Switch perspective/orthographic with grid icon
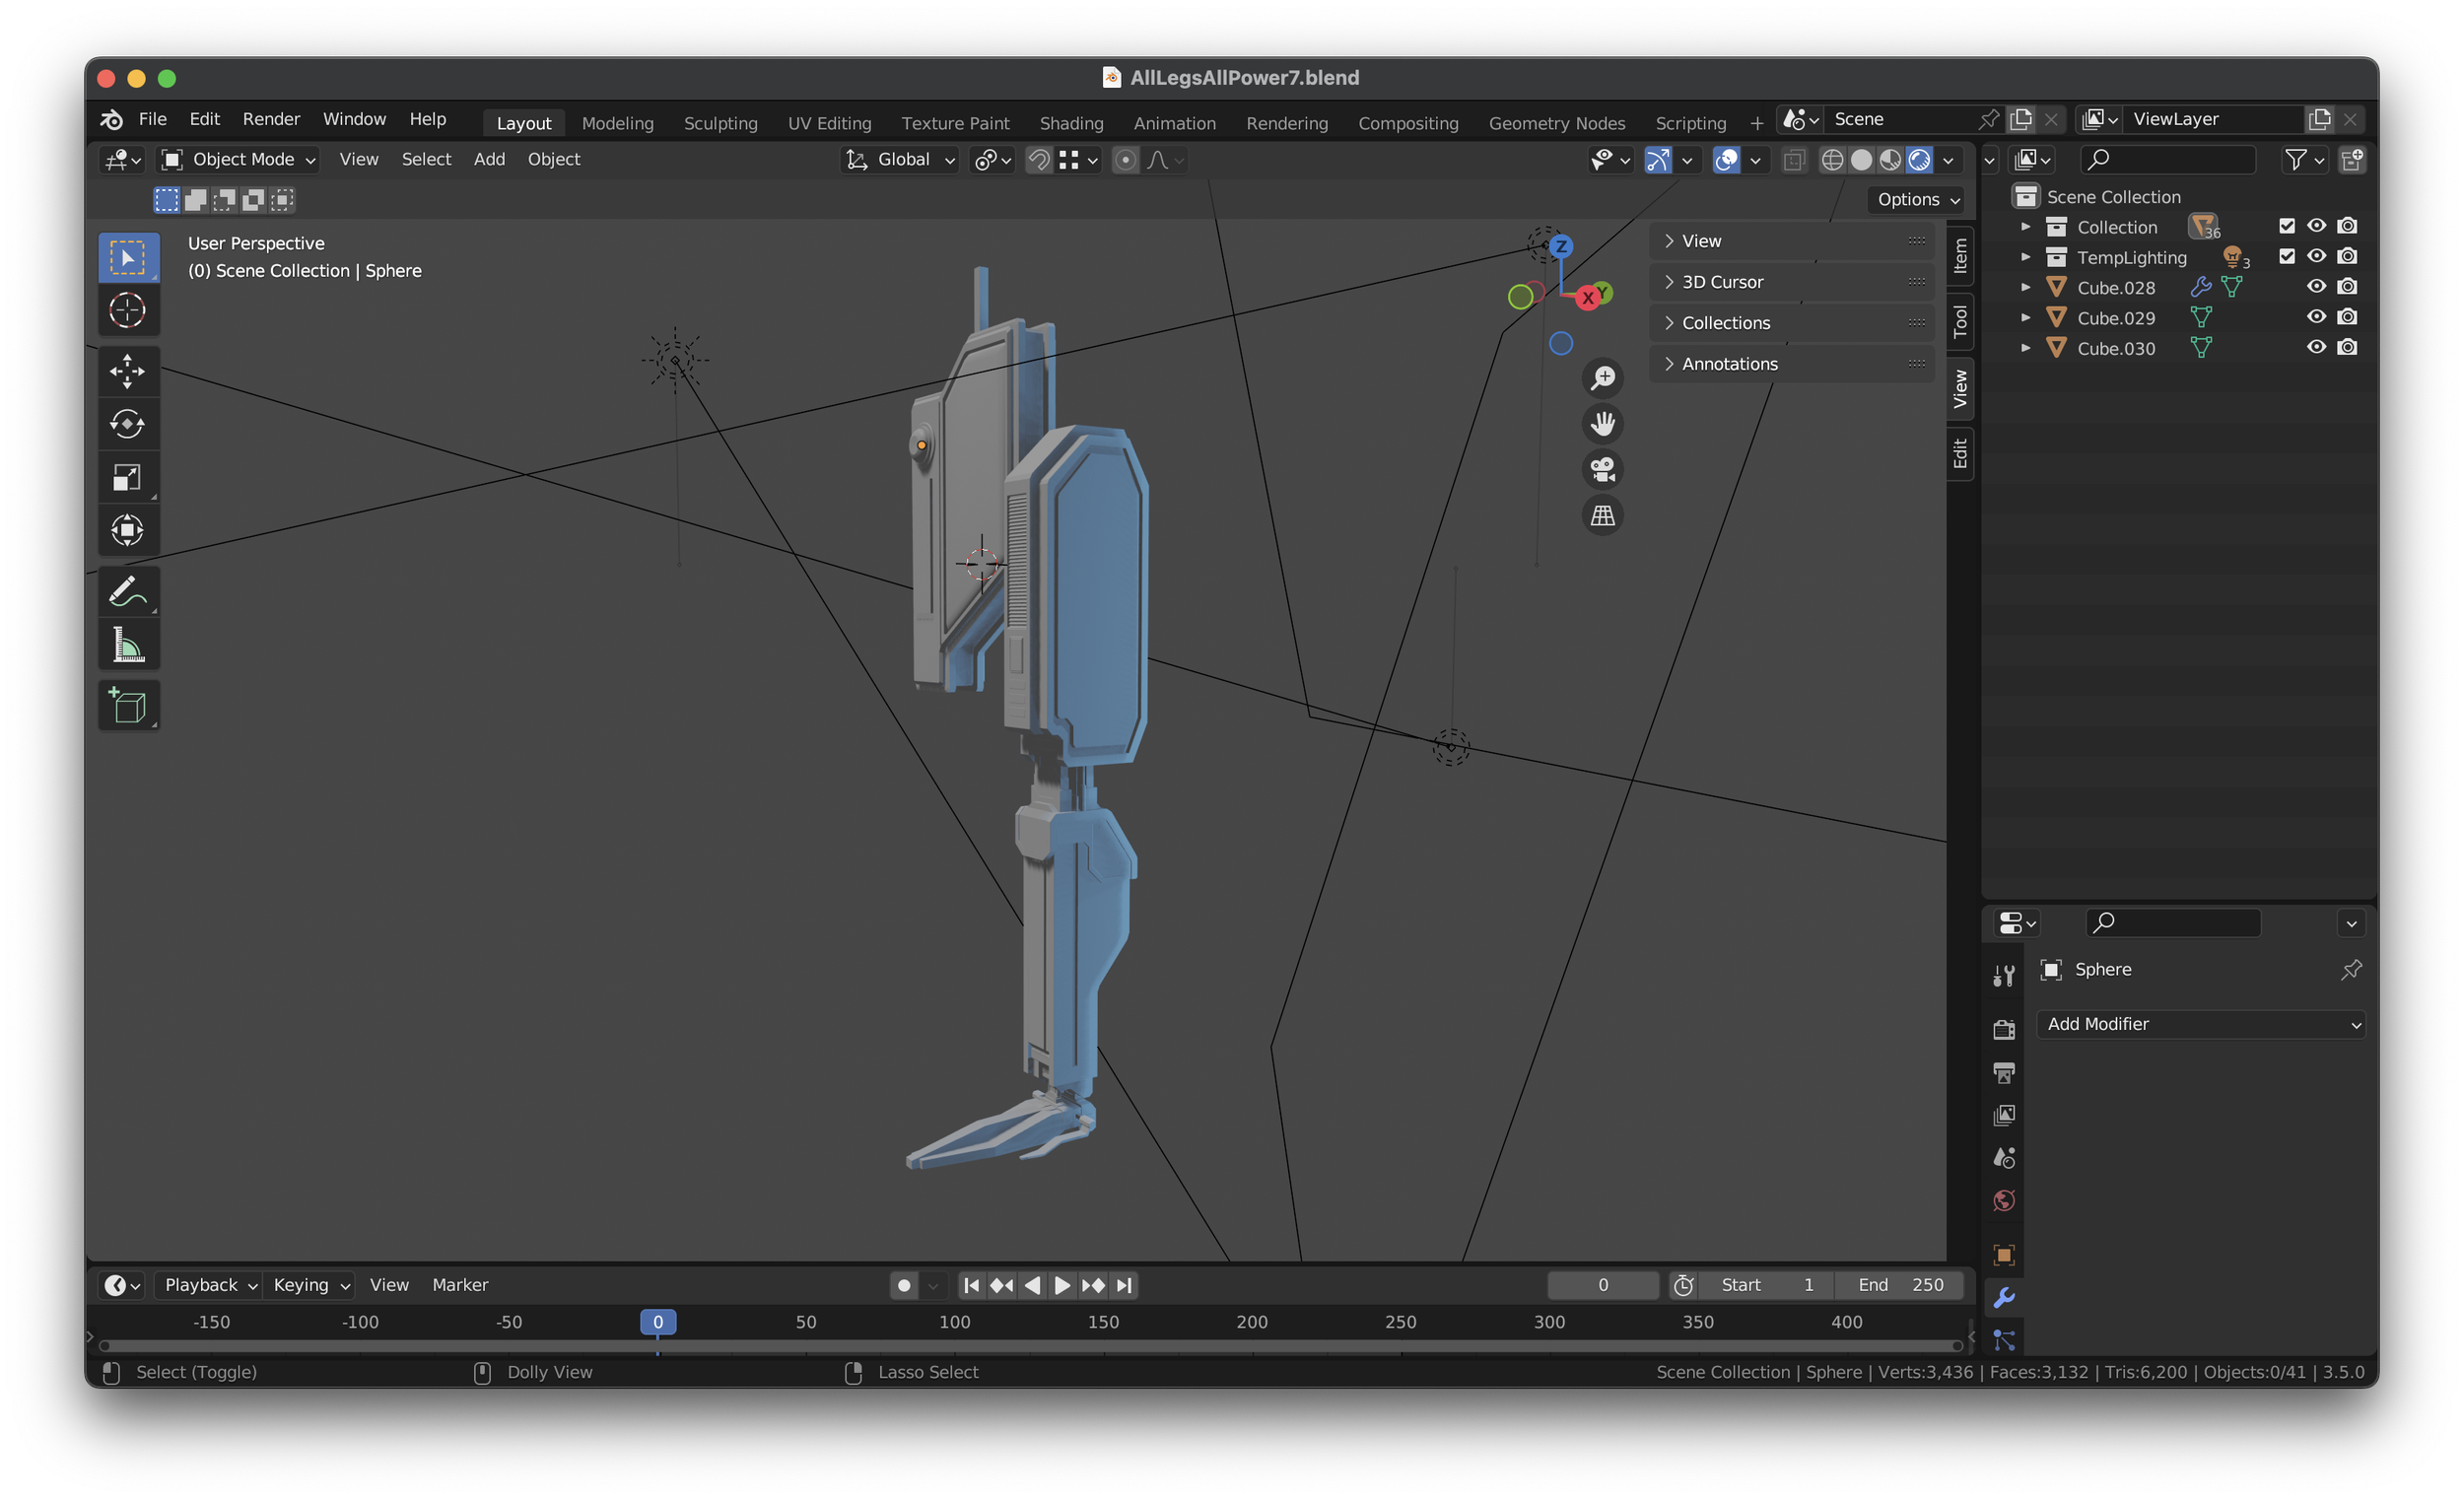Image resolution: width=2464 pixels, height=1500 pixels. [1603, 516]
